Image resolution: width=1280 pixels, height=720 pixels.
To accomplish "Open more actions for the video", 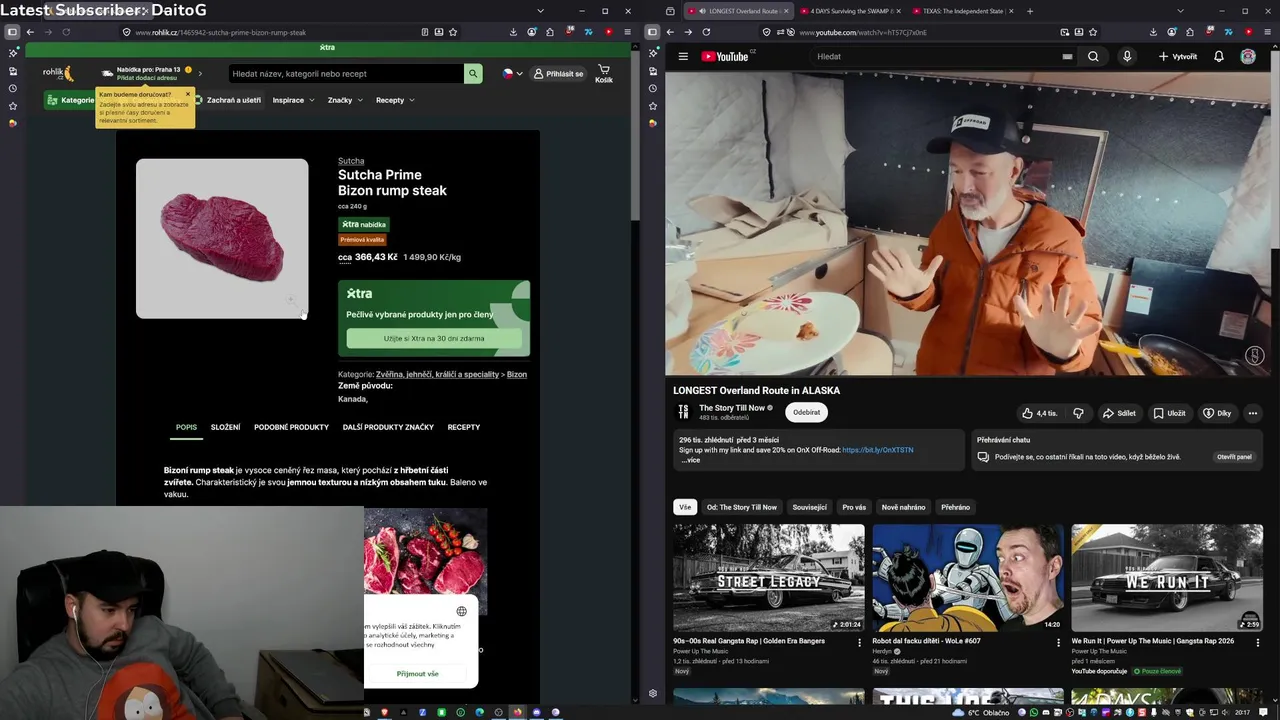I will 1252,413.
